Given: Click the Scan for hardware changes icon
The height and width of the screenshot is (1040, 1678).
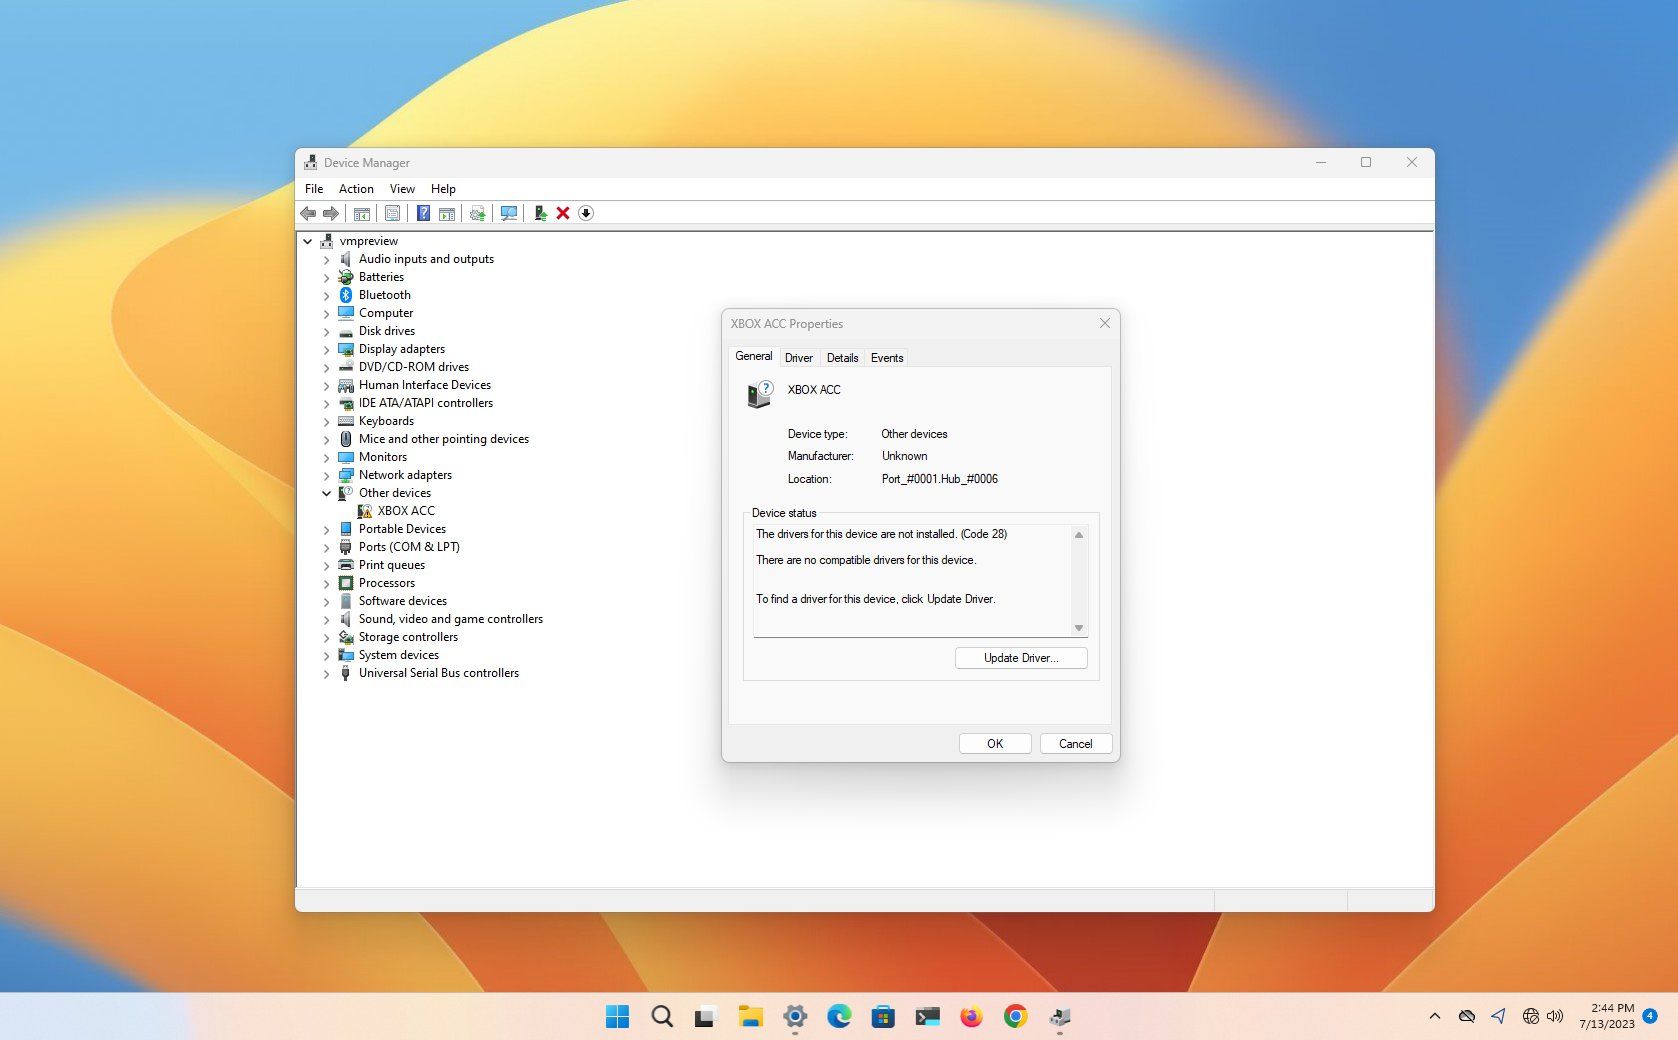Looking at the screenshot, I should (509, 213).
